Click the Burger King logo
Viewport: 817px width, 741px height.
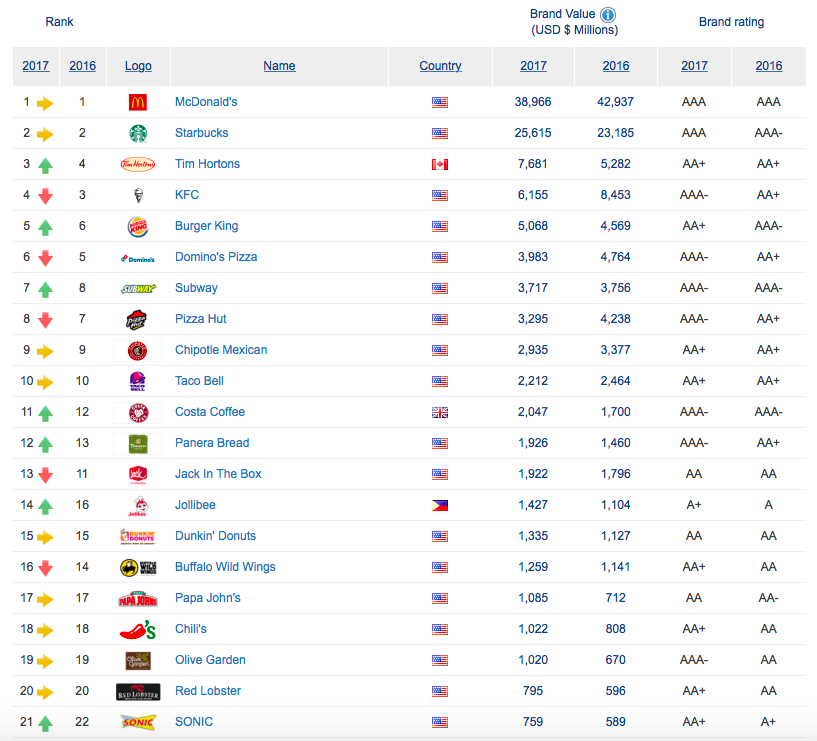pyautogui.click(x=138, y=226)
